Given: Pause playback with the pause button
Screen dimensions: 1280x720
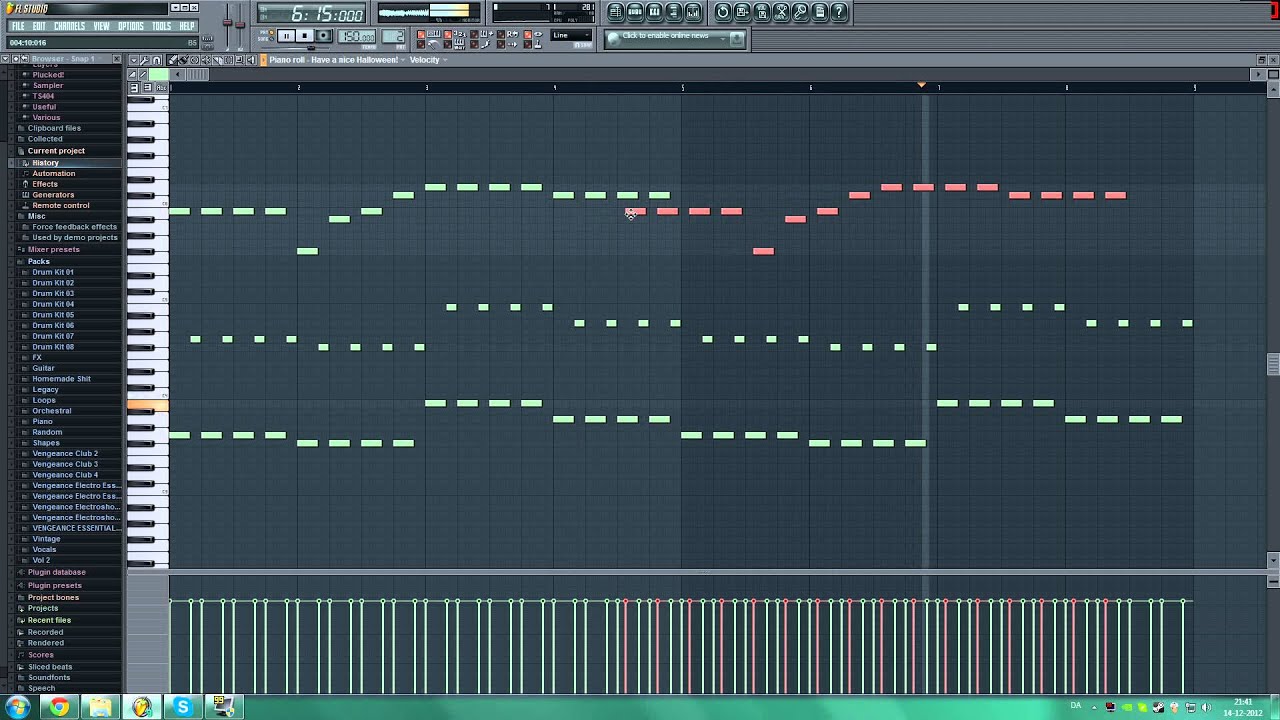Looking at the screenshot, I should 286,36.
